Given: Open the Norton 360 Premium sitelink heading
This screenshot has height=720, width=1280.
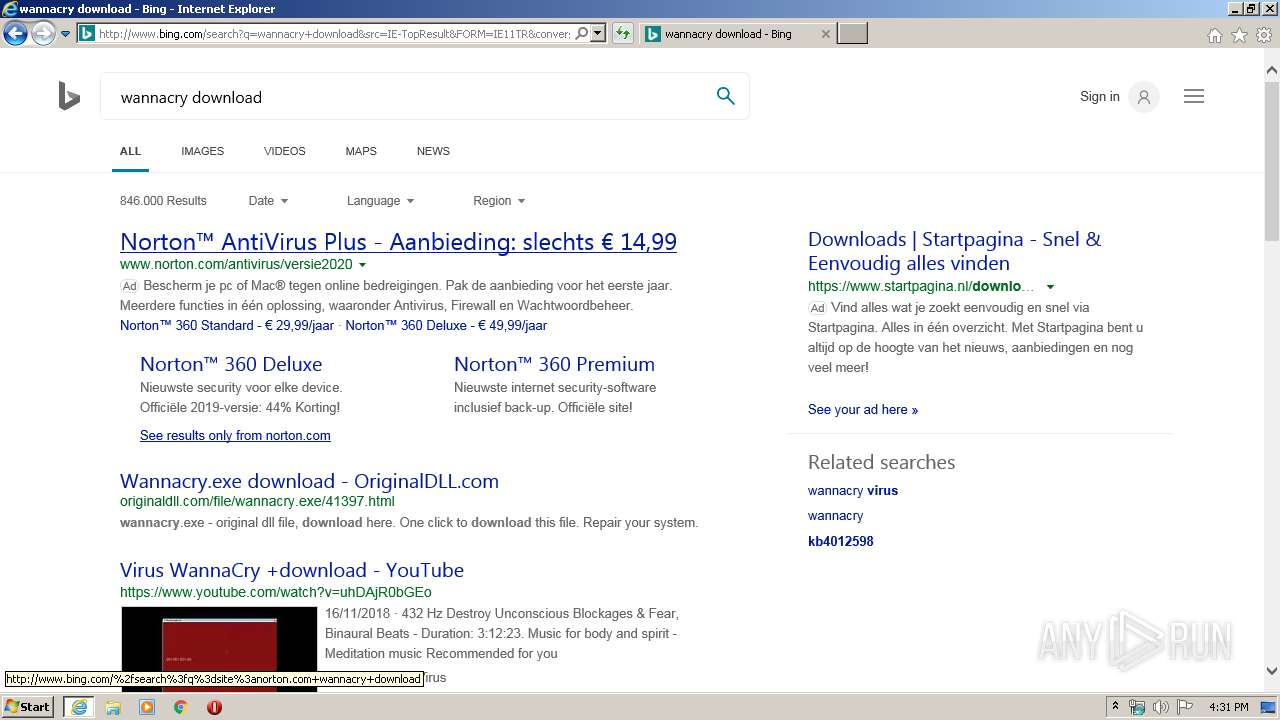Looking at the screenshot, I should coord(554,364).
